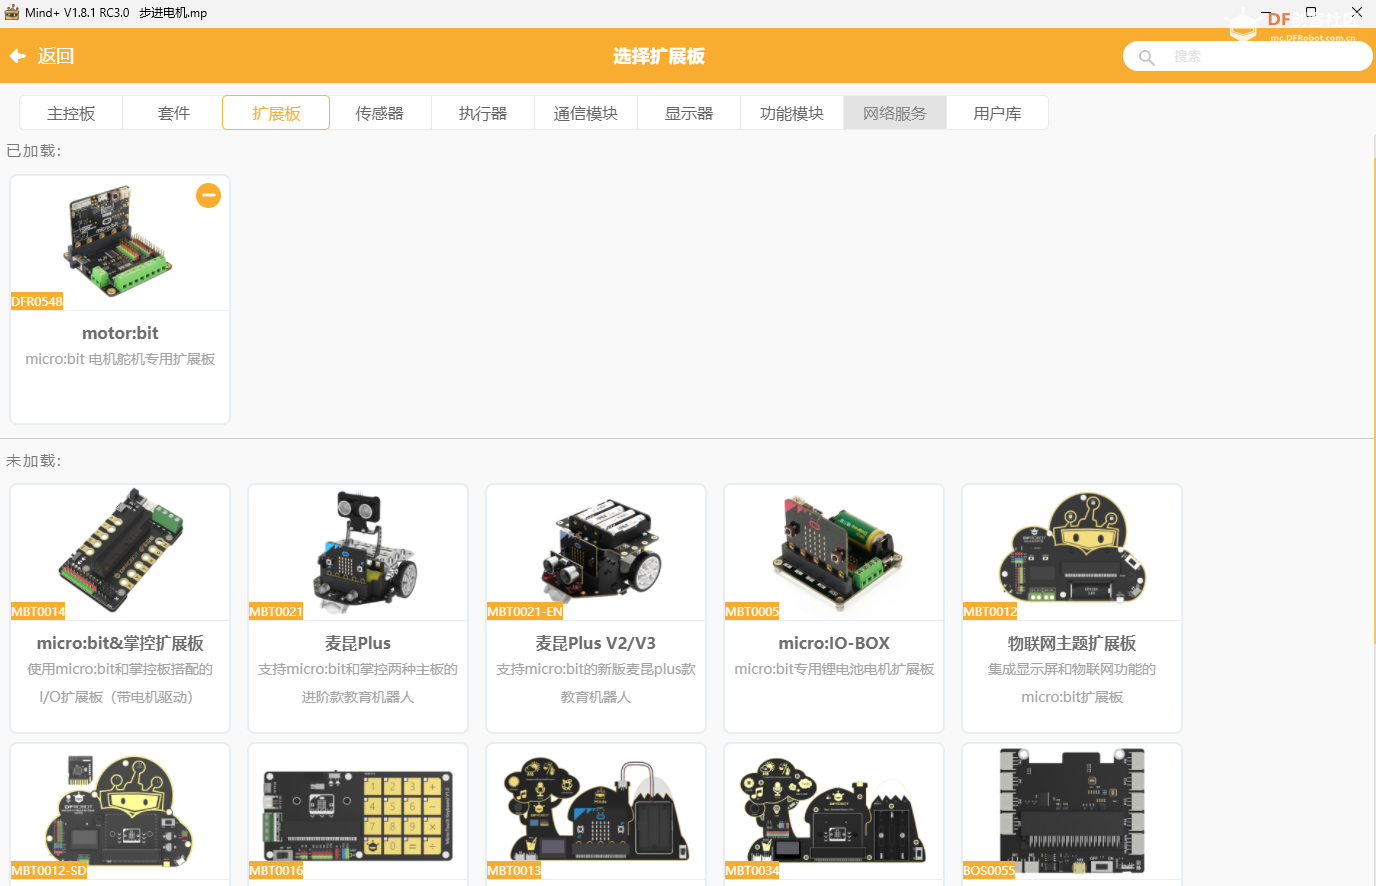
Task: Open the 用户库 tab
Action: 997,113
